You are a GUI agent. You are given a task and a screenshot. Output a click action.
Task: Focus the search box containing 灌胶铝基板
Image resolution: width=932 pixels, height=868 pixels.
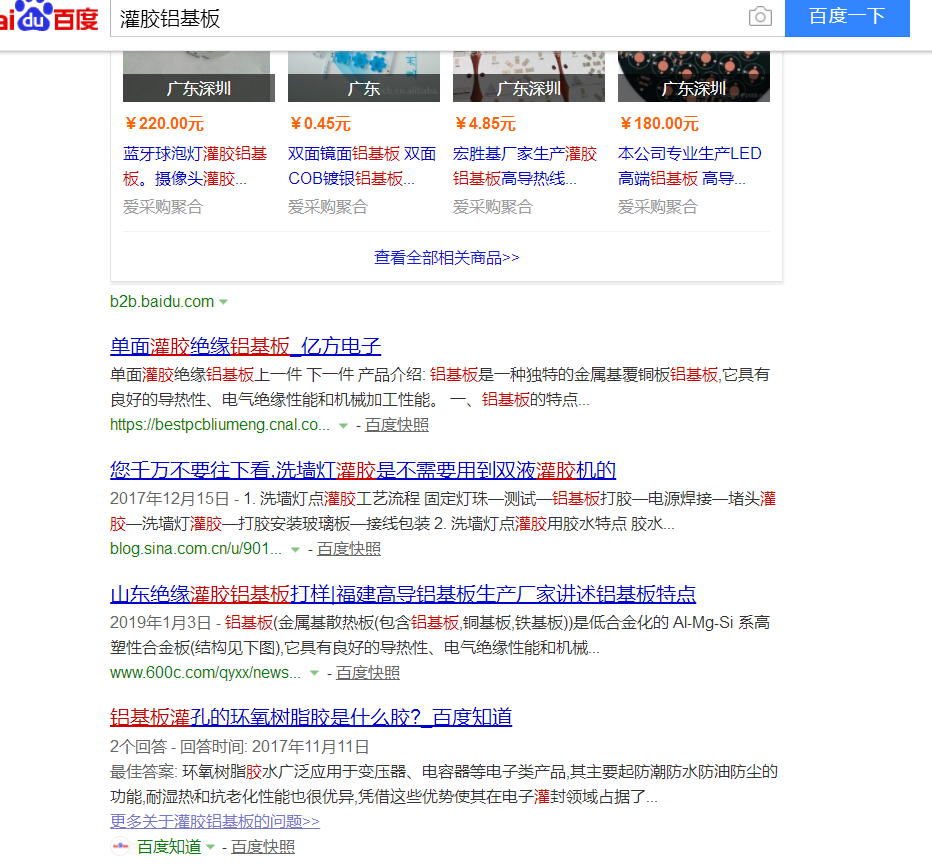tap(428, 18)
